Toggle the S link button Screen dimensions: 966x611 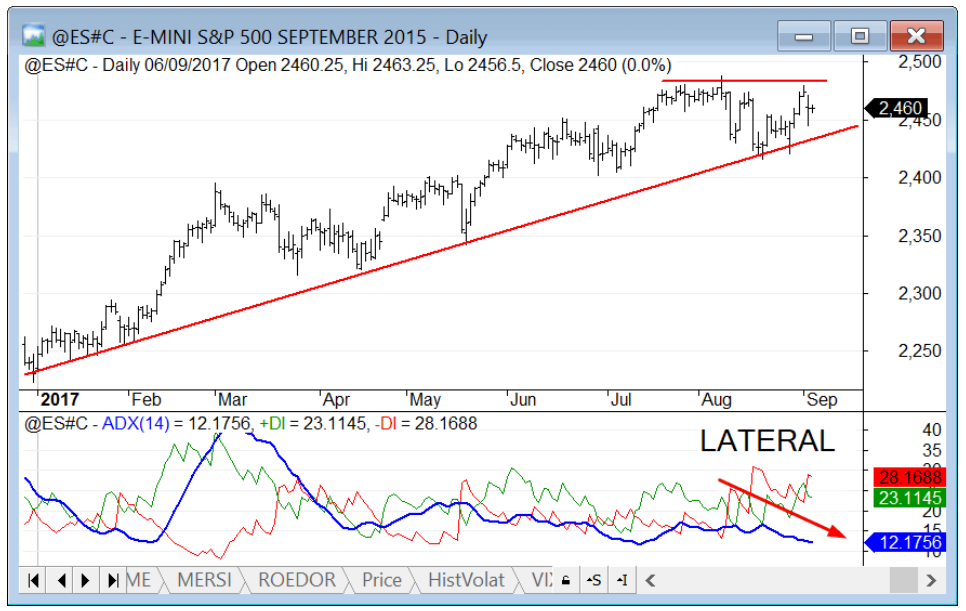point(594,580)
